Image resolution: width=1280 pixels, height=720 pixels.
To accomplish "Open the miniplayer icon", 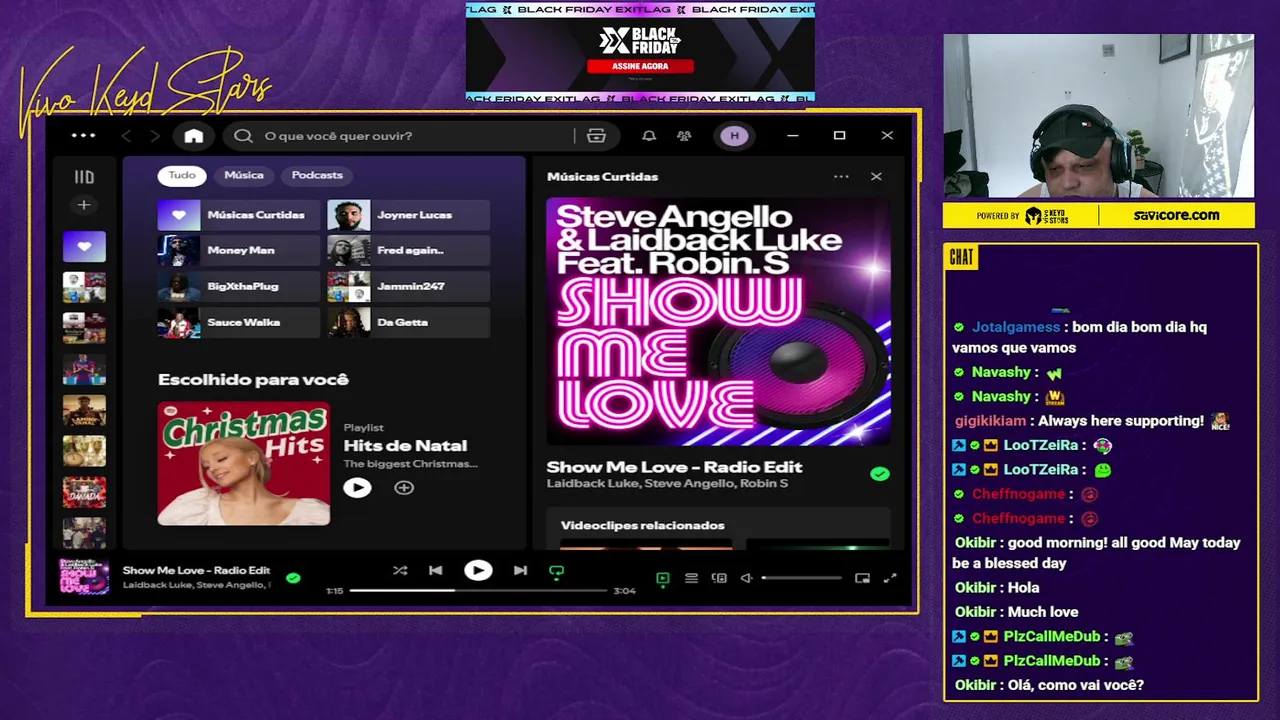I will coord(862,578).
